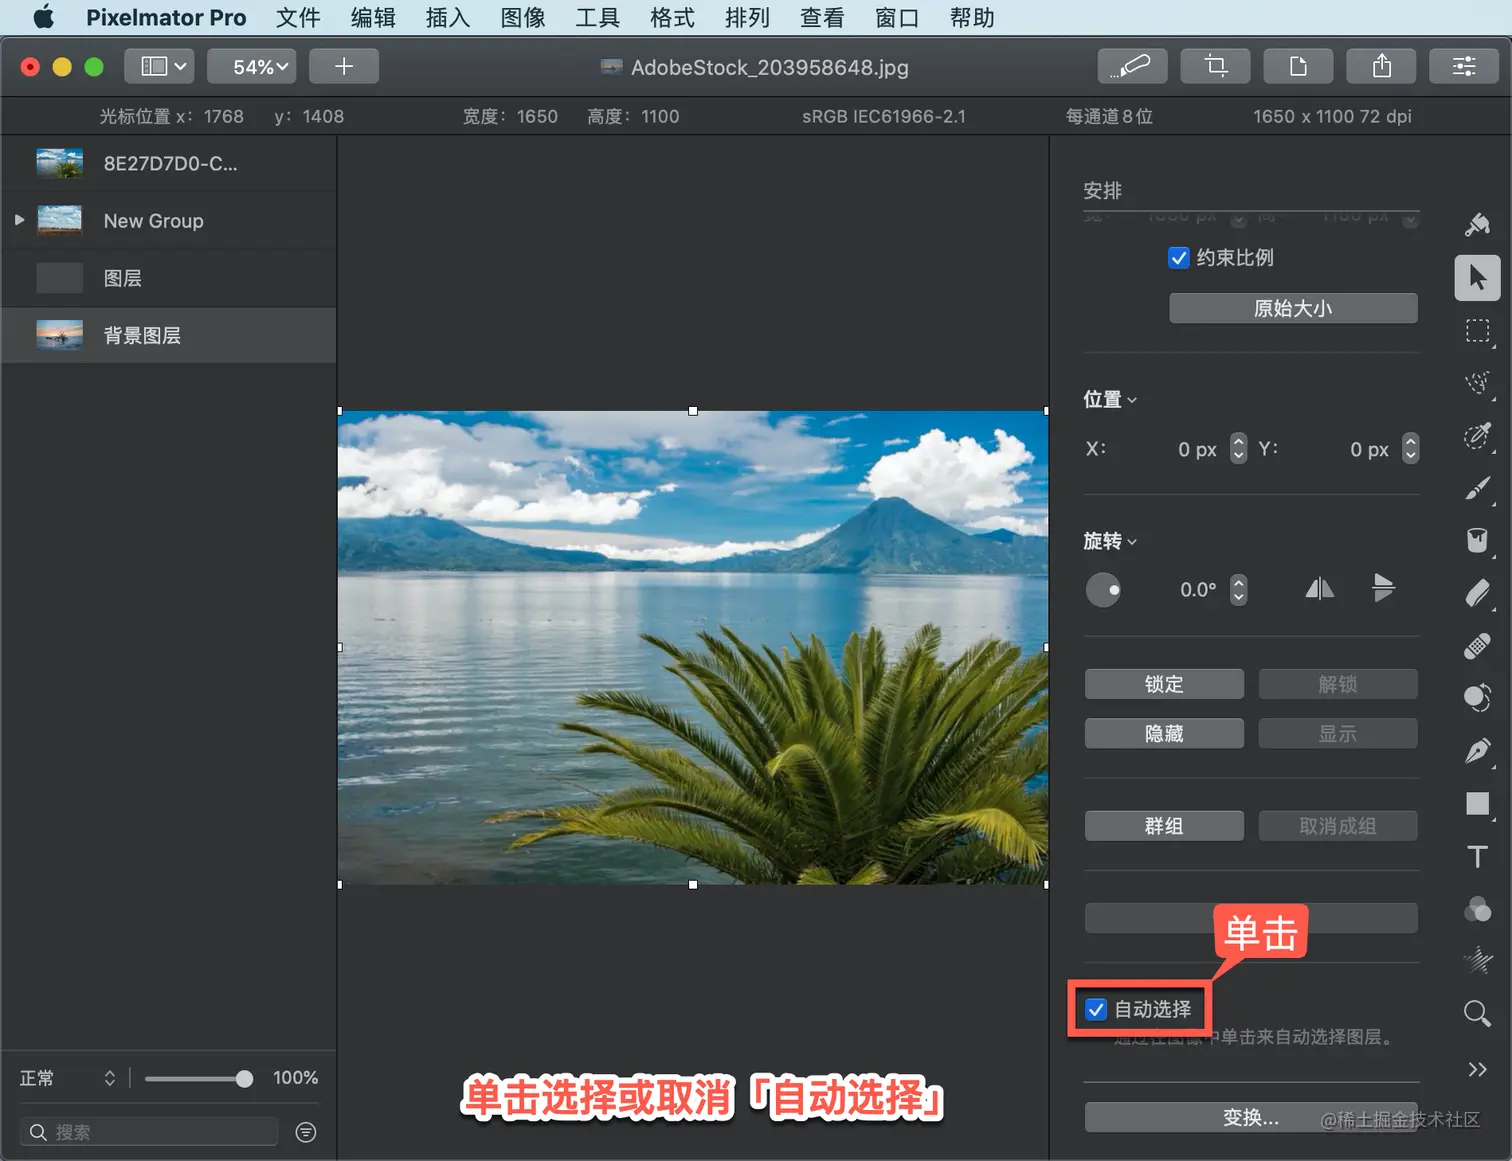This screenshot has height=1161, width=1512.
Task: Select the Arrange arrow tool
Action: (1477, 277)
